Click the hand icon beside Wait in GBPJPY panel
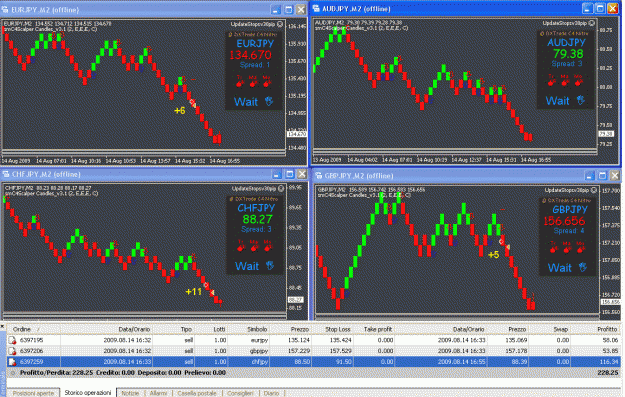Image resolution: width=625 pixels, height=397 pixels. coord(583,267)
